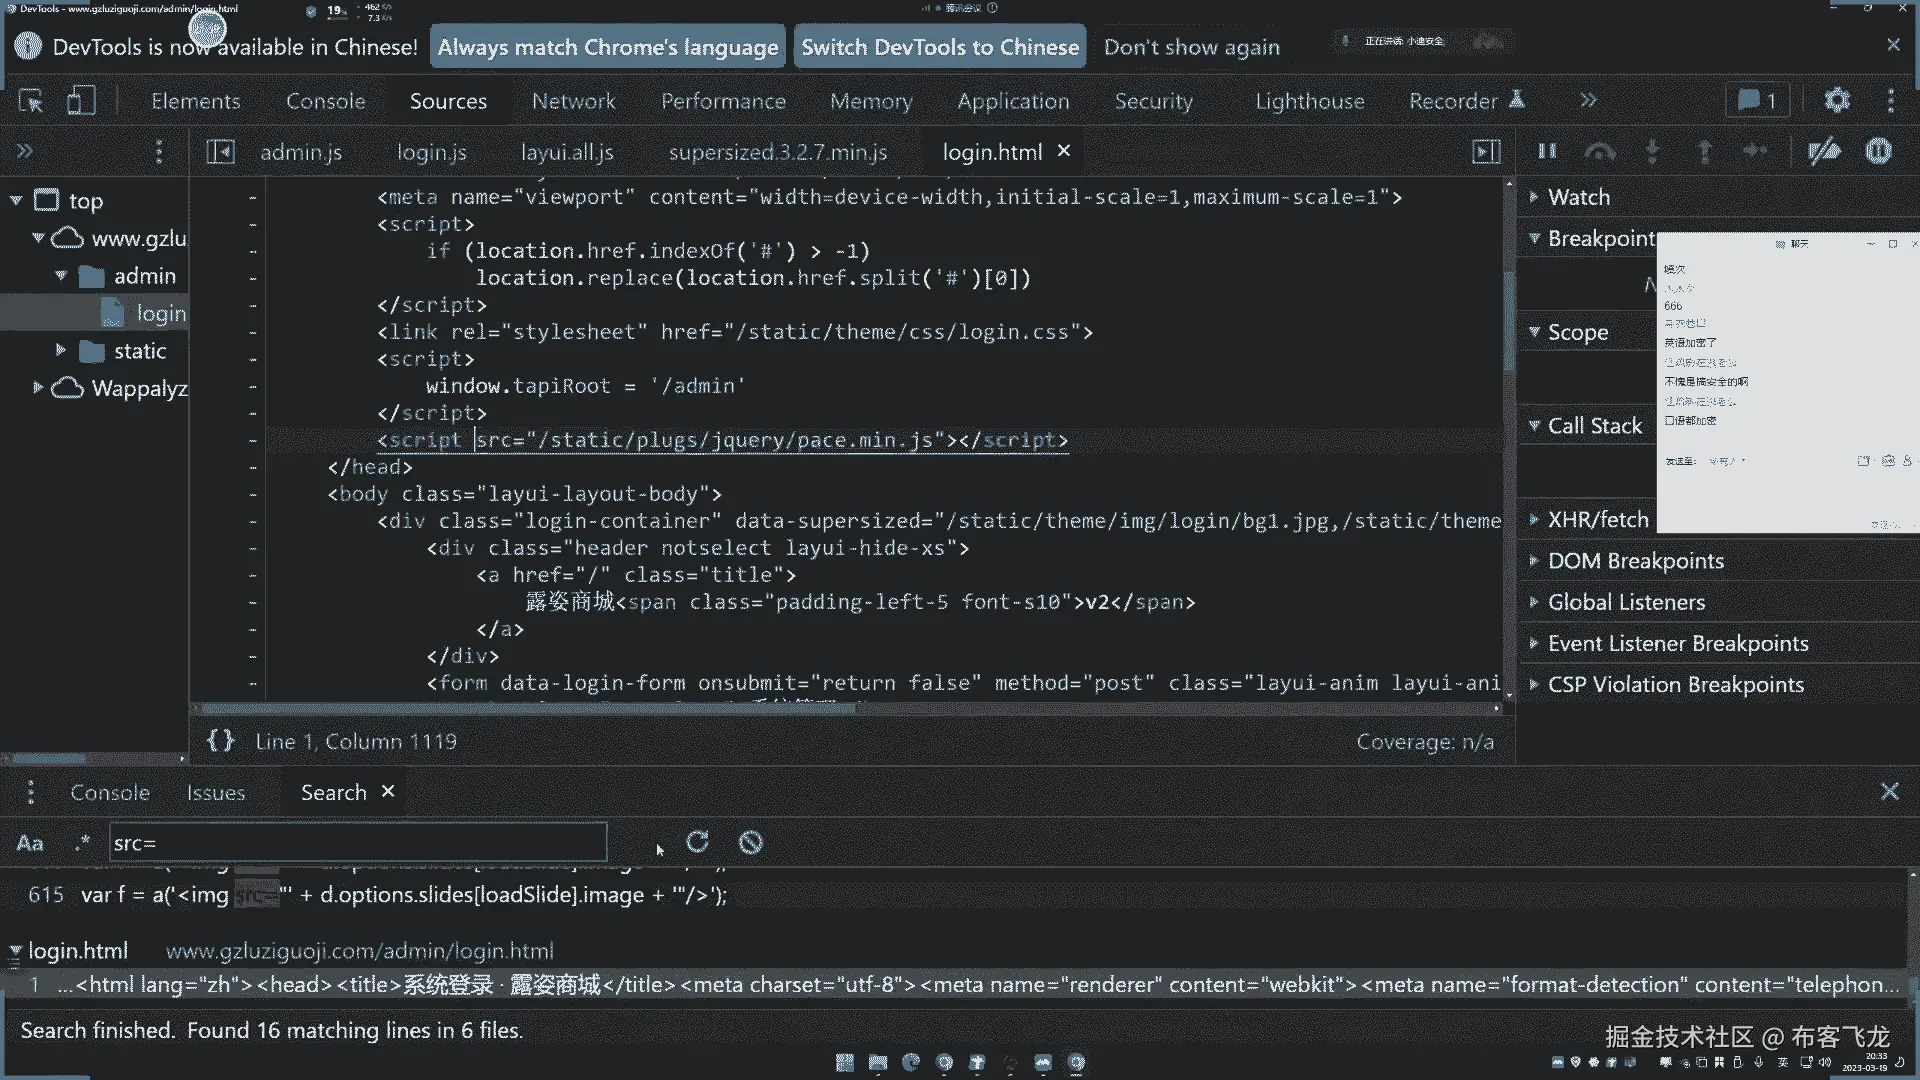
Task: Clear the search results icon
Action: point(751,842)
